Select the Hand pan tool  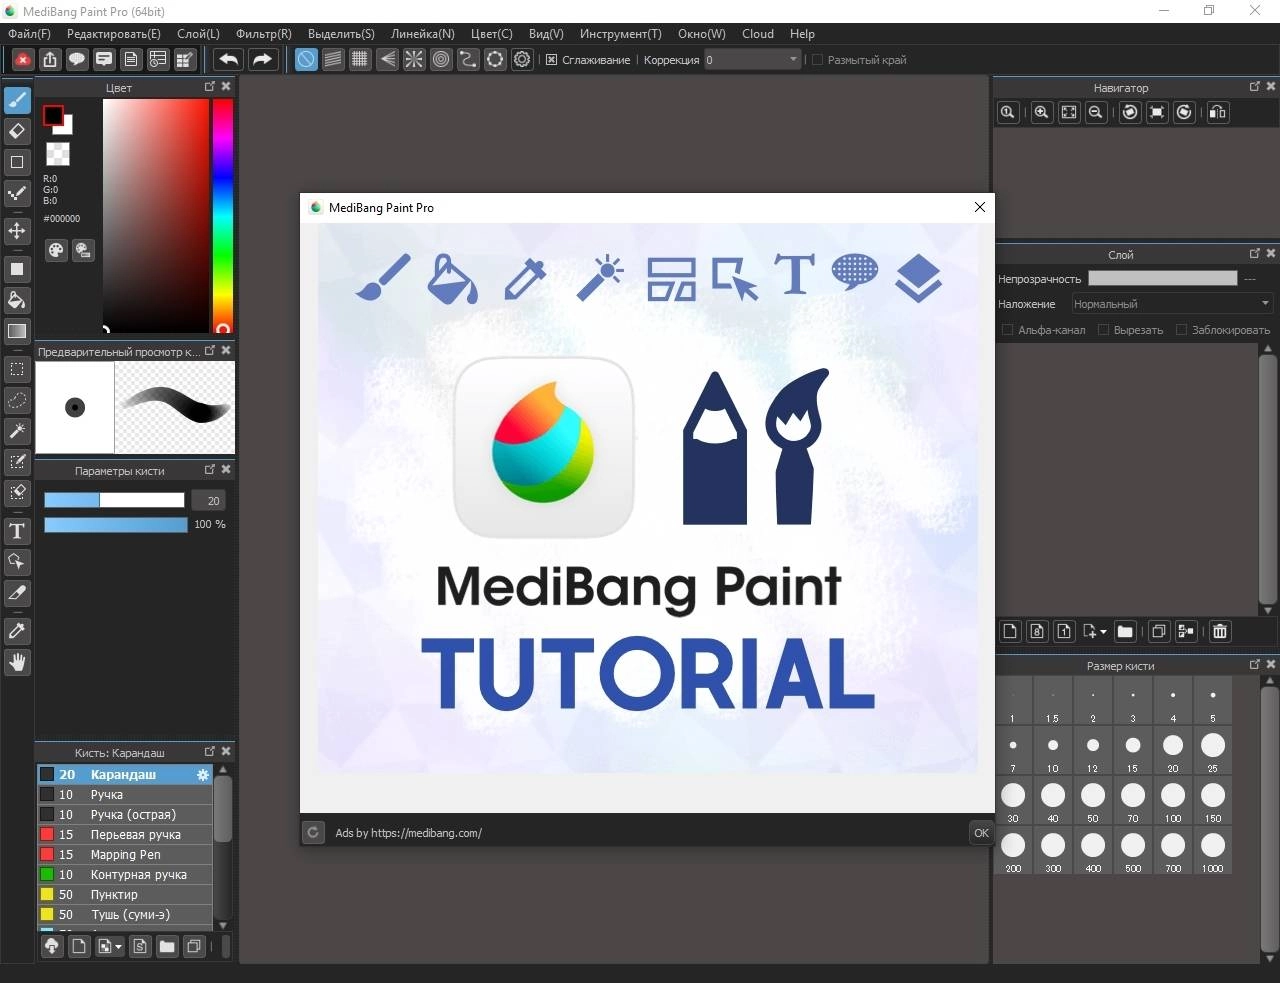[x=17, y=662]
